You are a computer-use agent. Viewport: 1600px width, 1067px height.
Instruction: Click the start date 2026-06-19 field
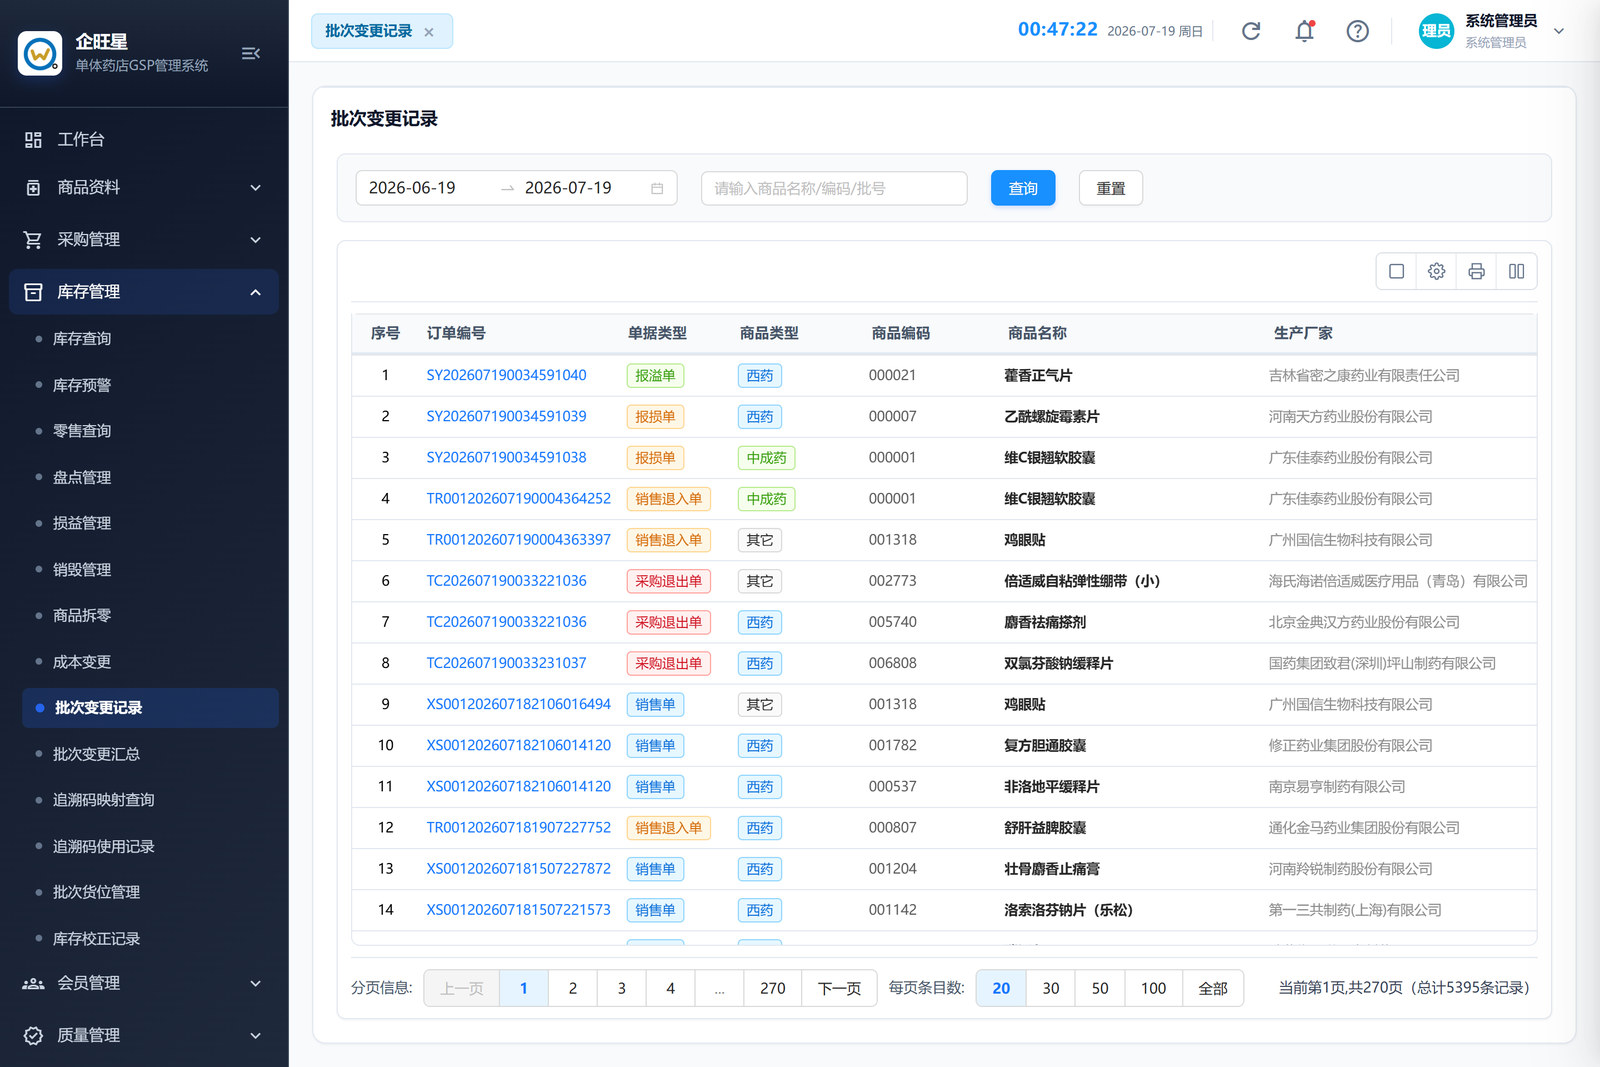[412, 188]
